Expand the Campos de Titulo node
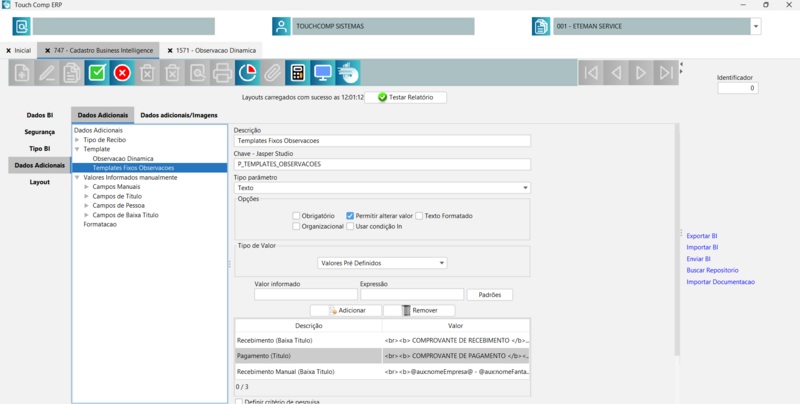This screenshot has width=800, height=404. pyautogui.click(x=87, y=196)
